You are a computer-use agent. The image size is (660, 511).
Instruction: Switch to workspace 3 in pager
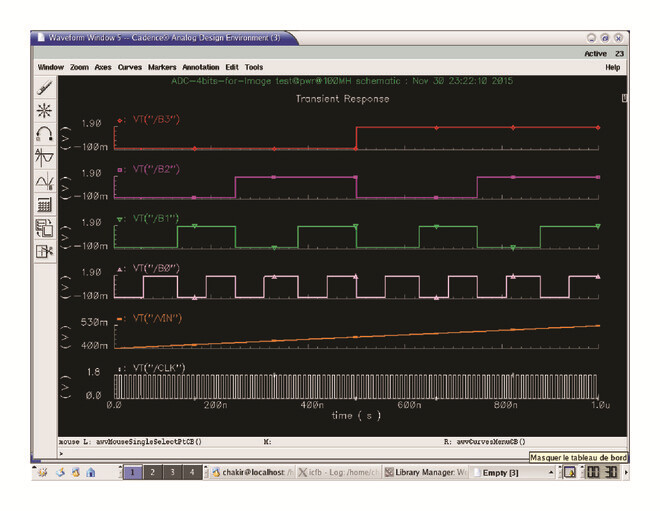point(172,472)
